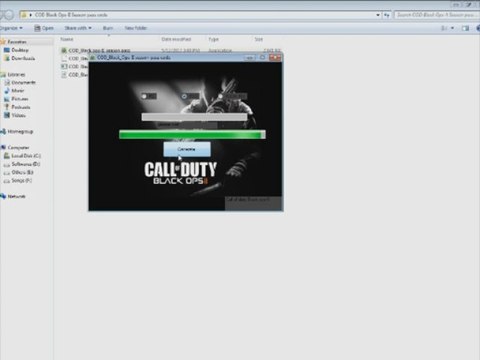Image resolution: width=480 pixels, height=360 pixels.
Task: Open the address bar history dropdown arrow
Action: pos(378,15)
